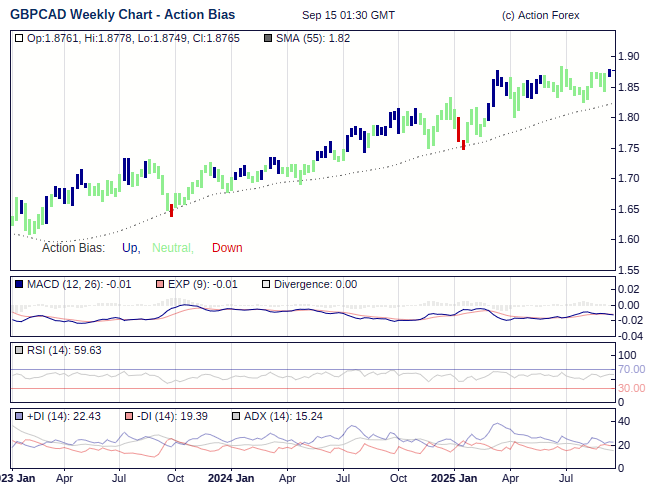Click the white OHLC price legend square
Screen dimensions: 650x489
pyautogui.click(x=19, y=38)
